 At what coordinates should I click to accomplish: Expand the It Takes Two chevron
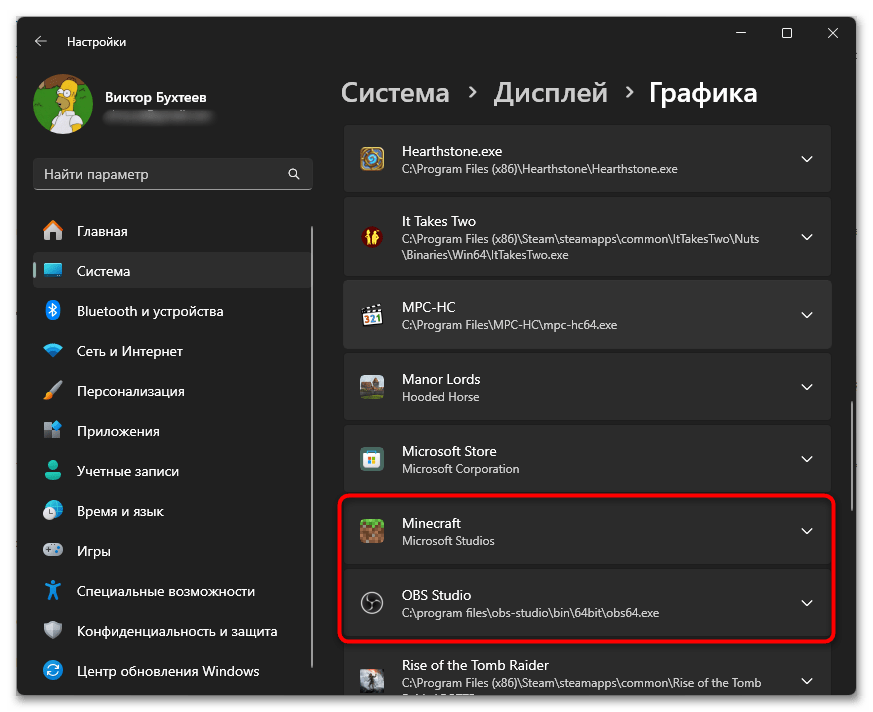(807, 237)
